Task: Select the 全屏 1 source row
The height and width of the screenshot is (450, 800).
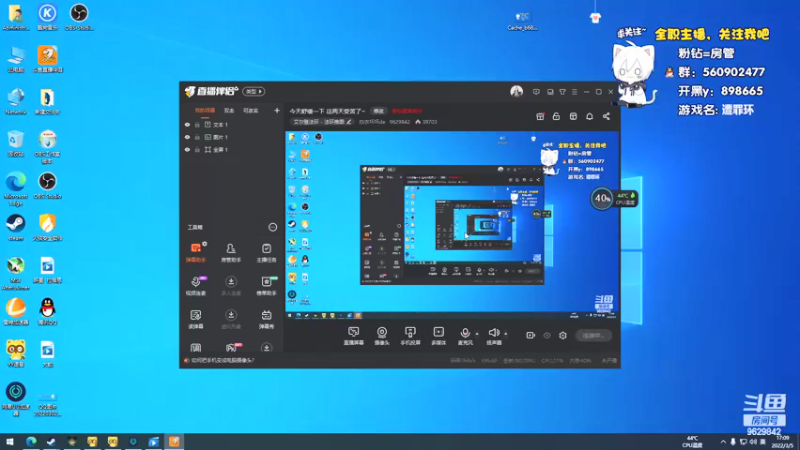Action: (232, 149)
